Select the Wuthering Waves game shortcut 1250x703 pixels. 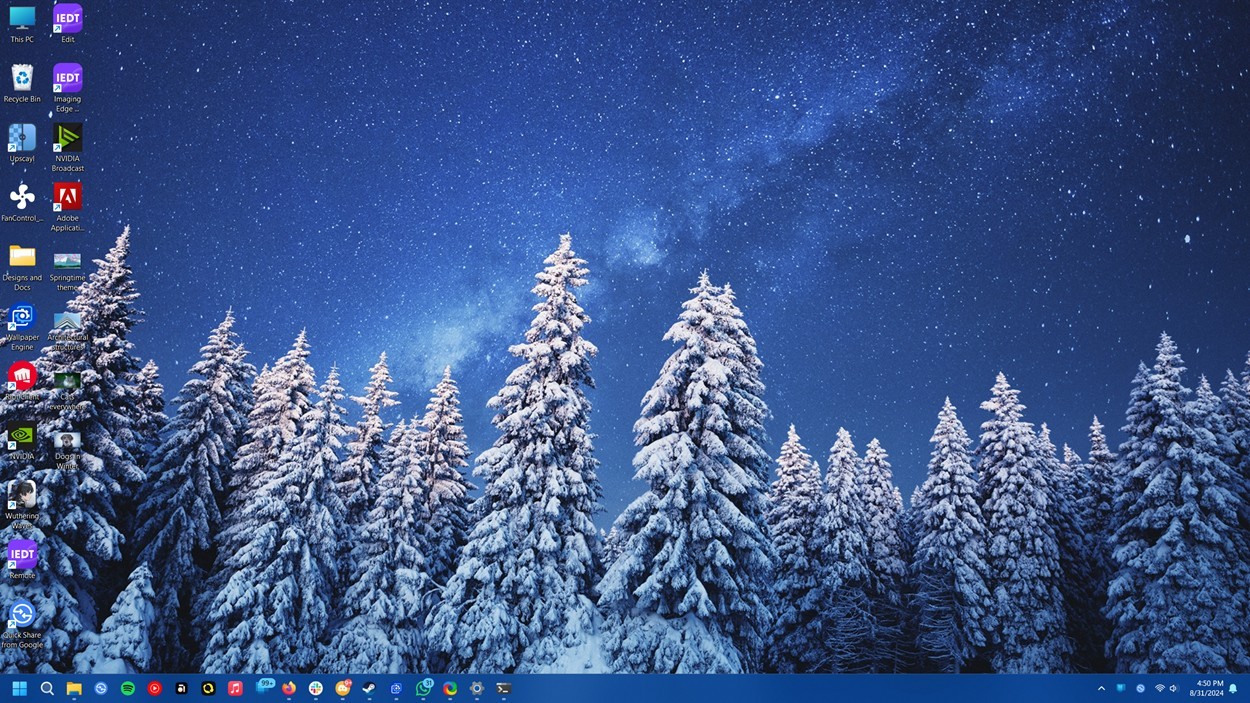[22, 504]
